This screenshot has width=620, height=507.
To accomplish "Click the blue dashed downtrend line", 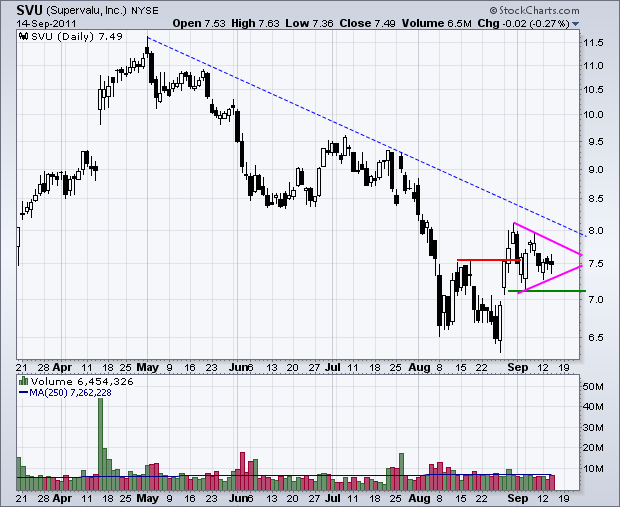I will pyautogui.click(x=367, y=137).
